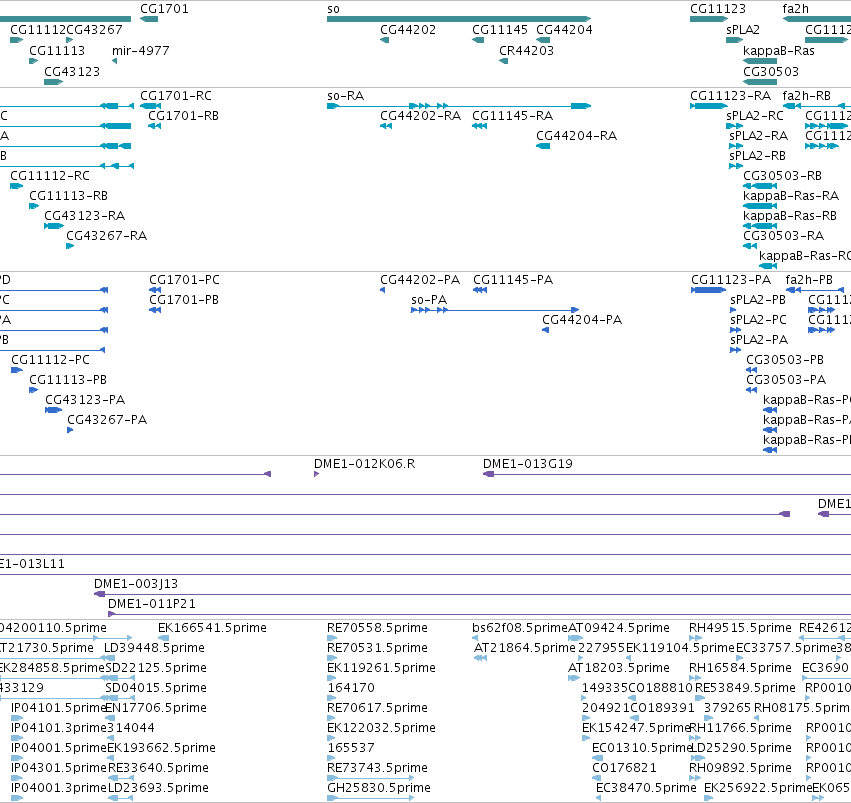
Task: Click protein CG43123-PA
Action: [85, 399]
